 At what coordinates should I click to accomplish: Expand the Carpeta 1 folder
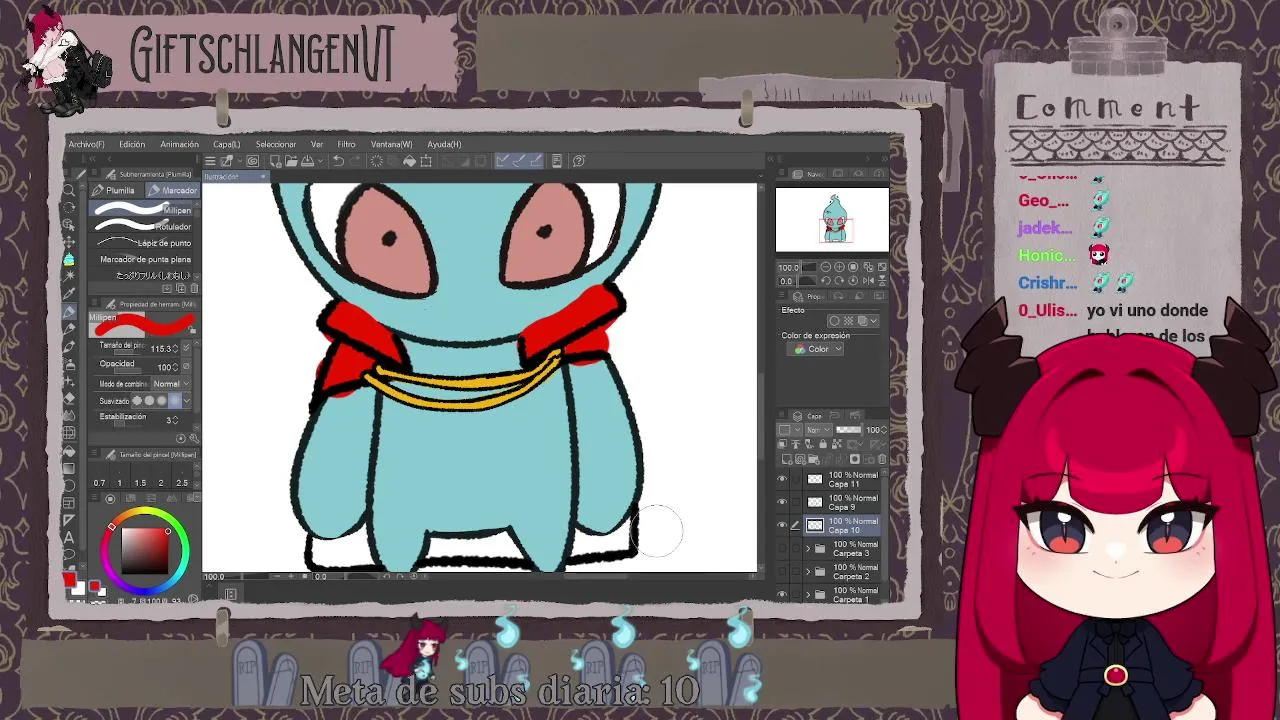[808, 595]
